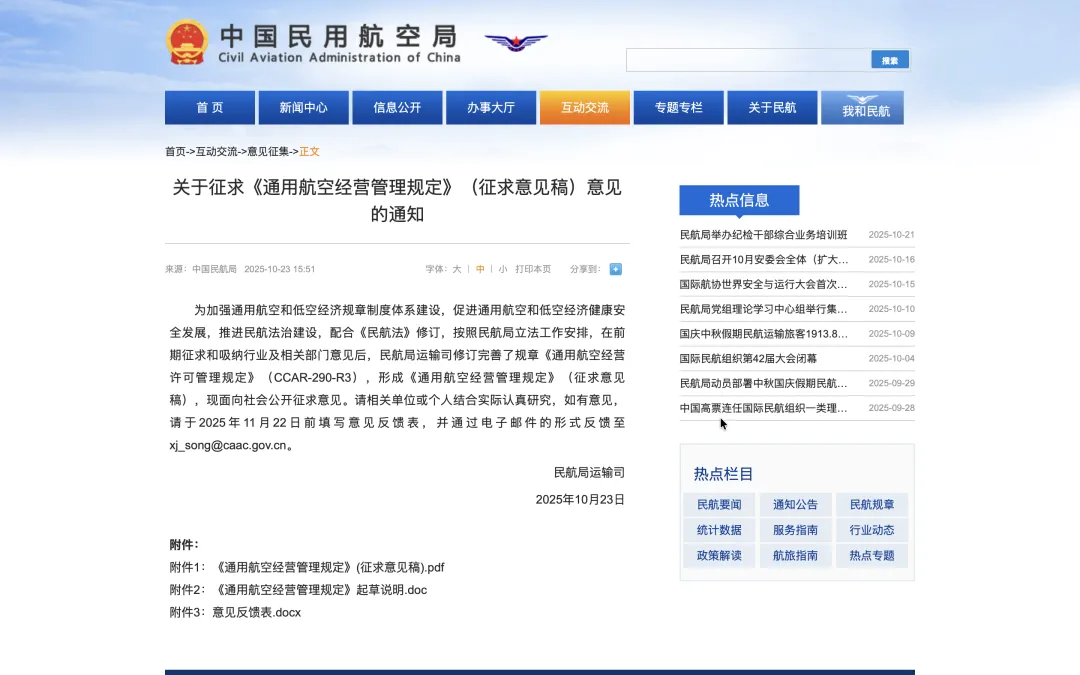Click the blue CAAC wings emblem

pos(516,43)
